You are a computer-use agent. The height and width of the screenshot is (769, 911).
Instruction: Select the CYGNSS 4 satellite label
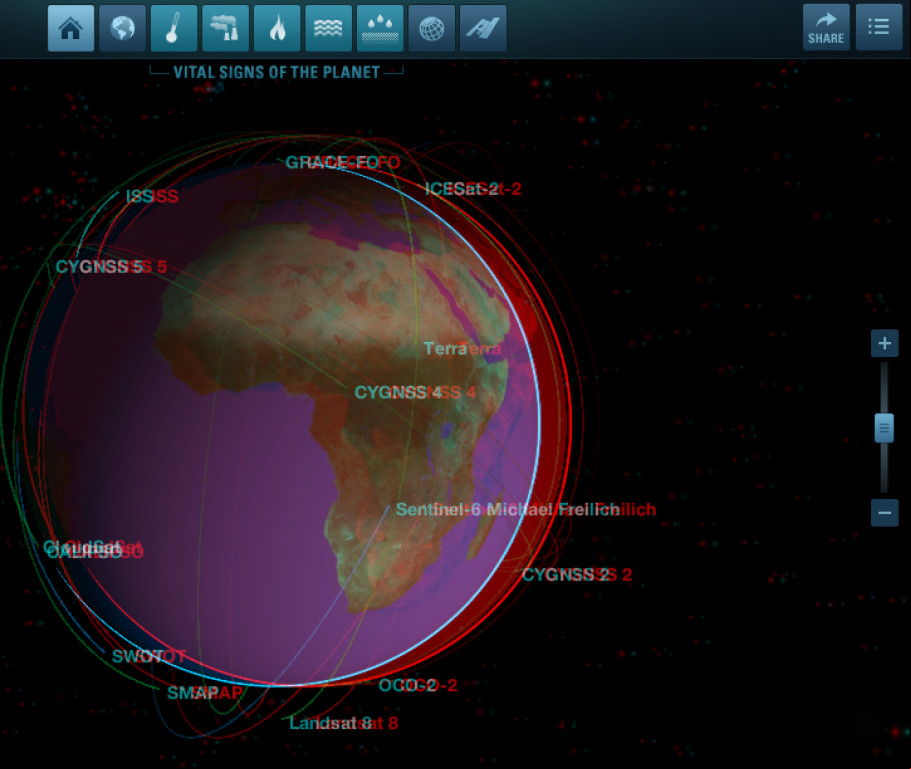[415, 393]
